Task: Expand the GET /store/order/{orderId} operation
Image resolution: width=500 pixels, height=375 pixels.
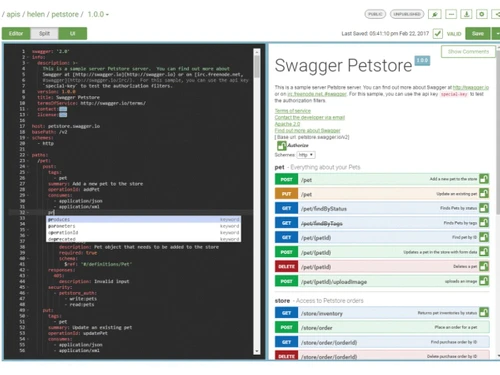Action: [x=382, y=342]
